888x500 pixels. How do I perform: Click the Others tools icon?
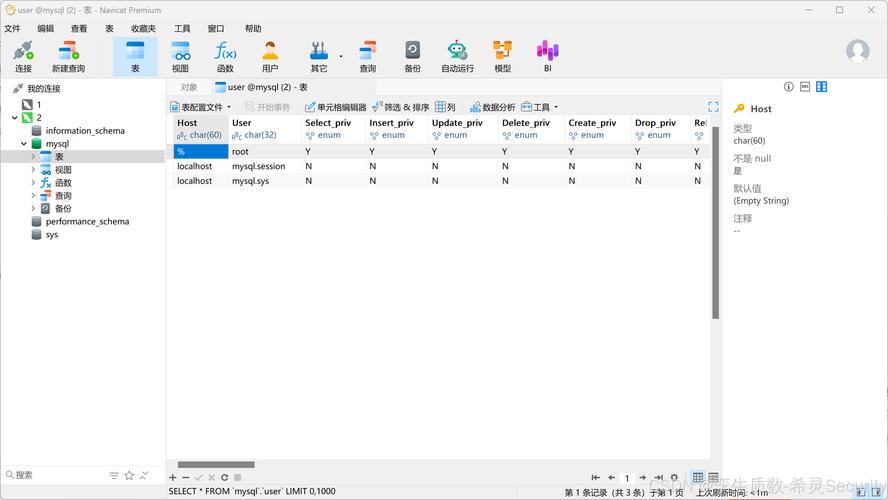coord(319,57)
